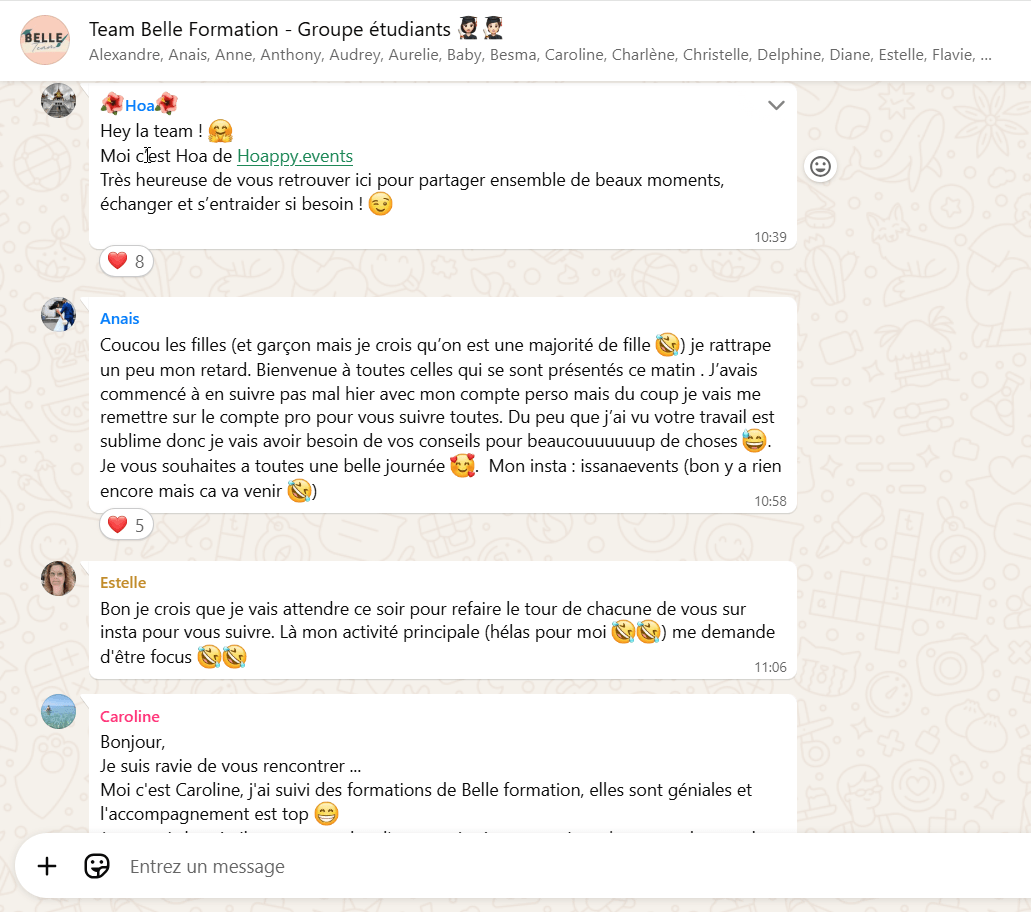This screenshot has height=912, width=1031.
Task: Open the plus attachment menu
Action: pos(47,866)
